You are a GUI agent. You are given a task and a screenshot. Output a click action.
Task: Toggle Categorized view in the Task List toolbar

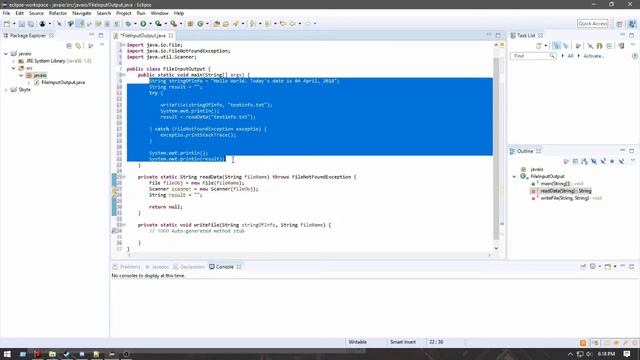pyautogui.click(x=556, y=46)
